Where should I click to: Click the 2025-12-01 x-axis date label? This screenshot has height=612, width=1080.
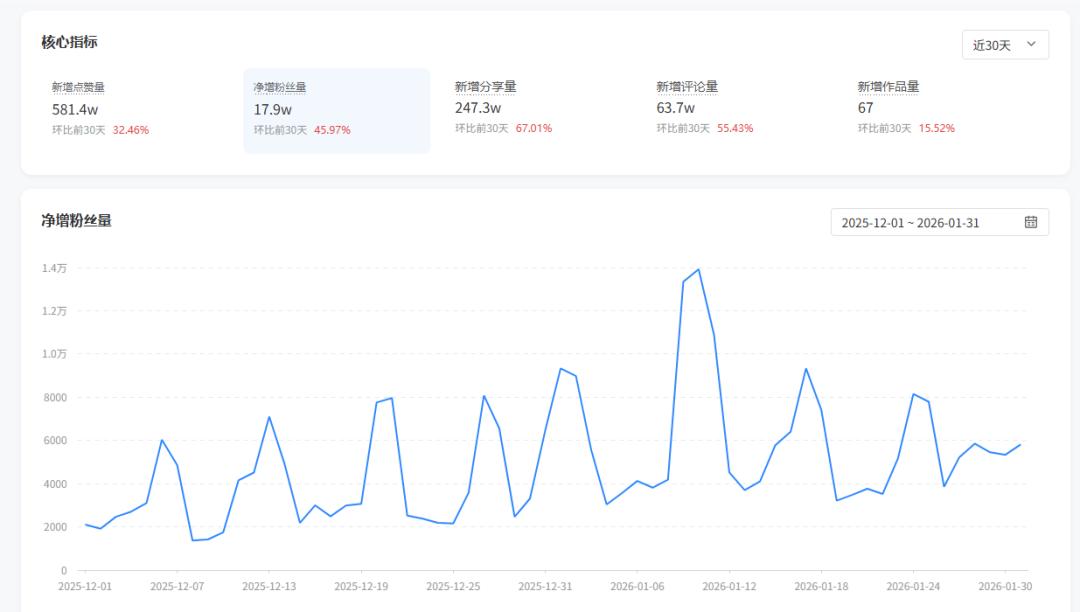[x=85, y=586]
